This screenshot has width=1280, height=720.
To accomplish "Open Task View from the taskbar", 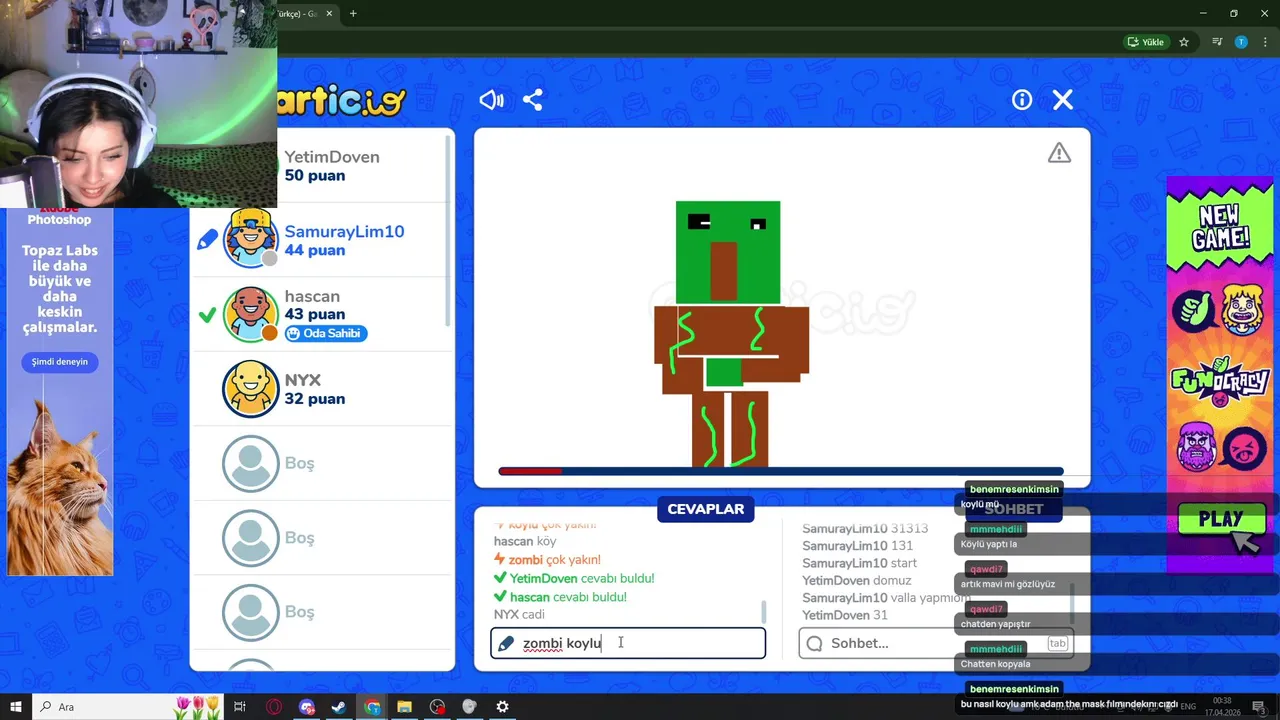I will click(240, 707).
